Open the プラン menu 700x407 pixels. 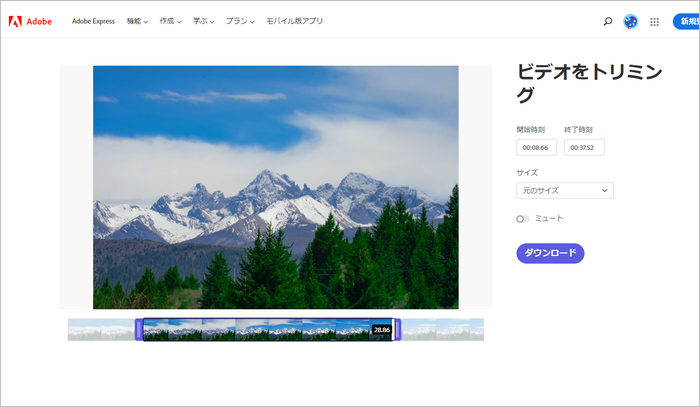click(x=239, y=21)
